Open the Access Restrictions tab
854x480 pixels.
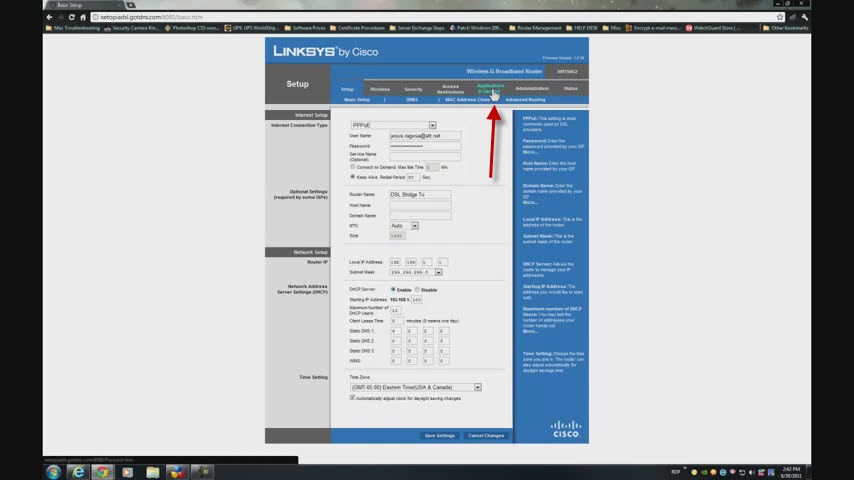coord(450,89)
